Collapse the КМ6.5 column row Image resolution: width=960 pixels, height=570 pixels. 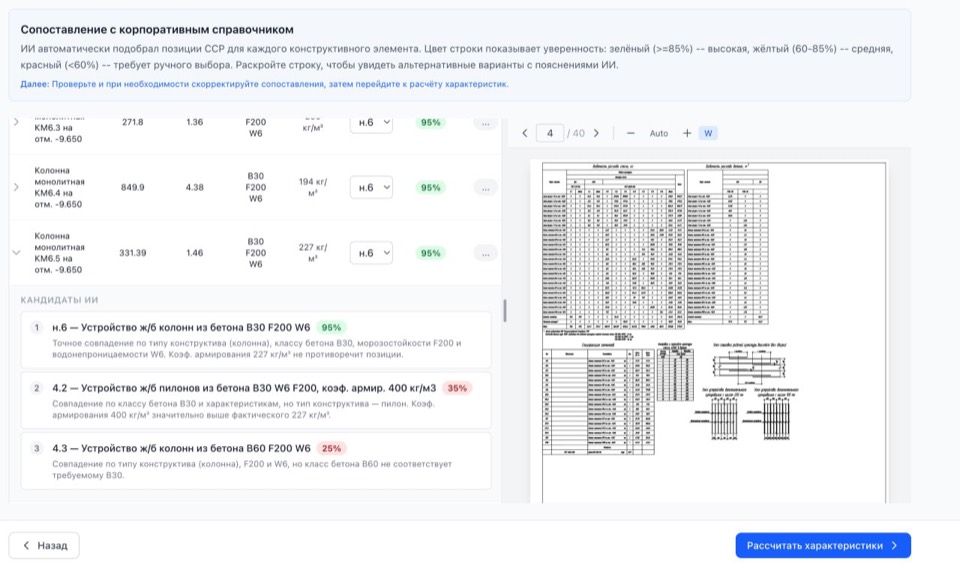point(15,253)
